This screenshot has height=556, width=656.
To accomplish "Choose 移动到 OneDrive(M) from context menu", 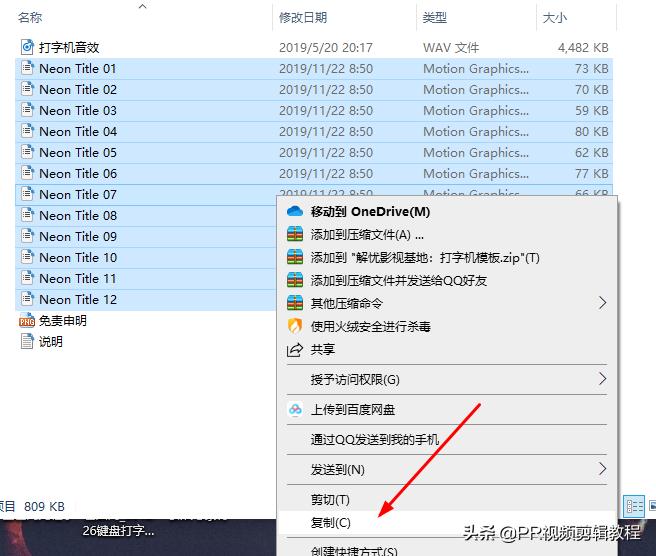I will 448,212.
